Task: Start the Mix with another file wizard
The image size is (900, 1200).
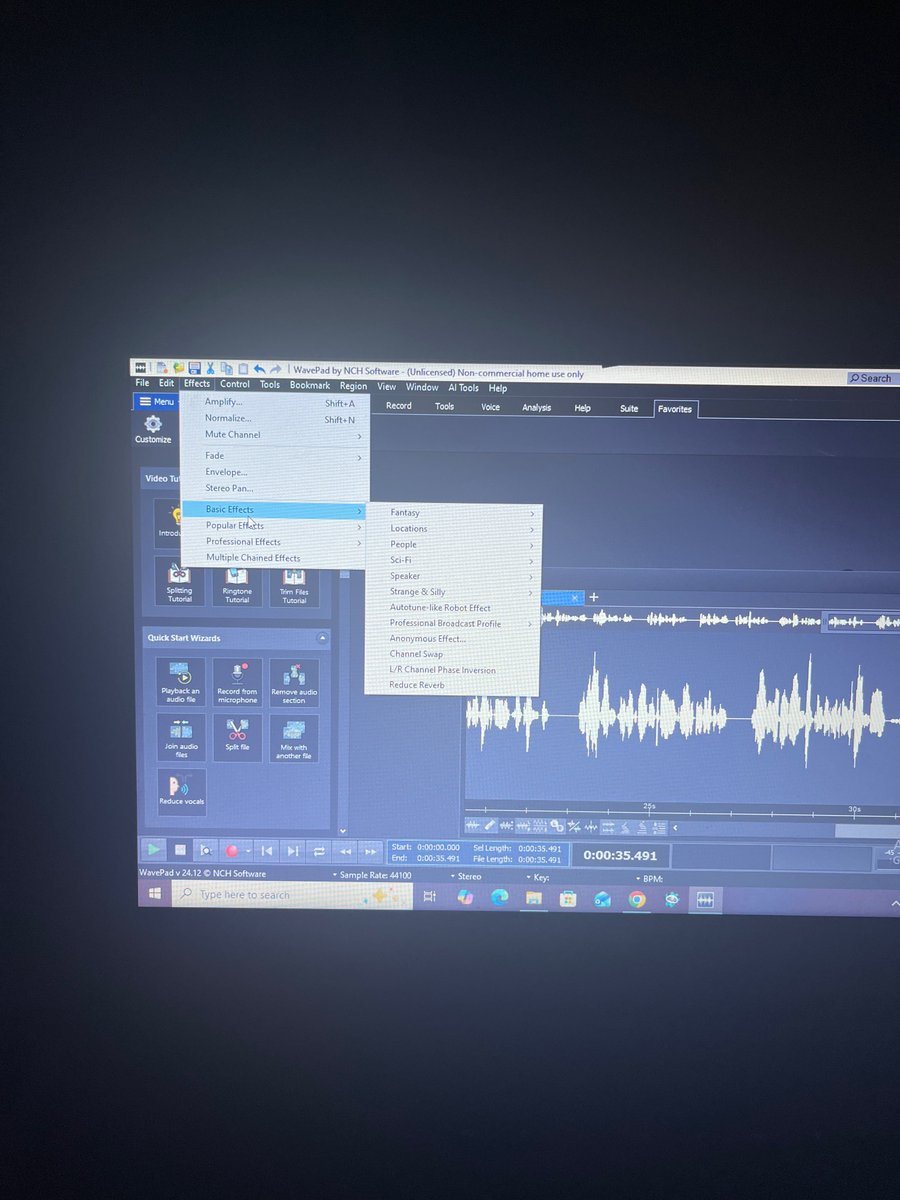Action: pos(294,739)
